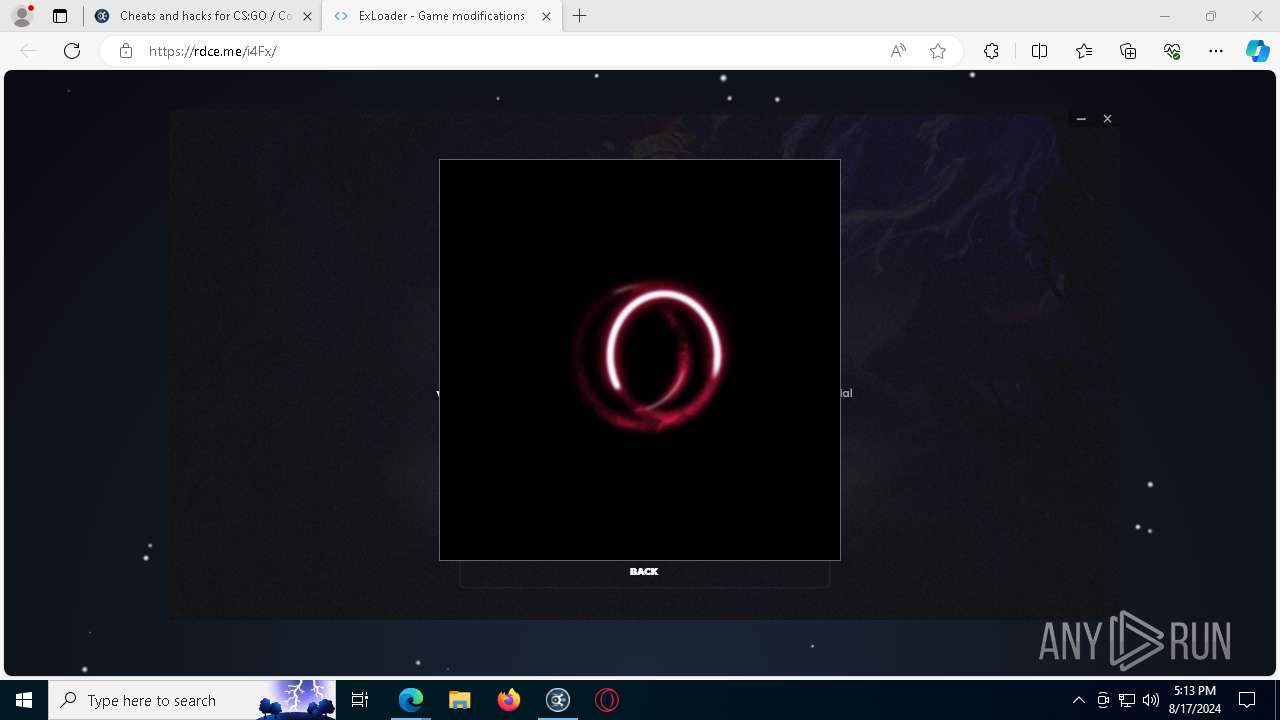1280x720 pixels.
Task: Open the Windows Start menu
Action: [24, 700]
